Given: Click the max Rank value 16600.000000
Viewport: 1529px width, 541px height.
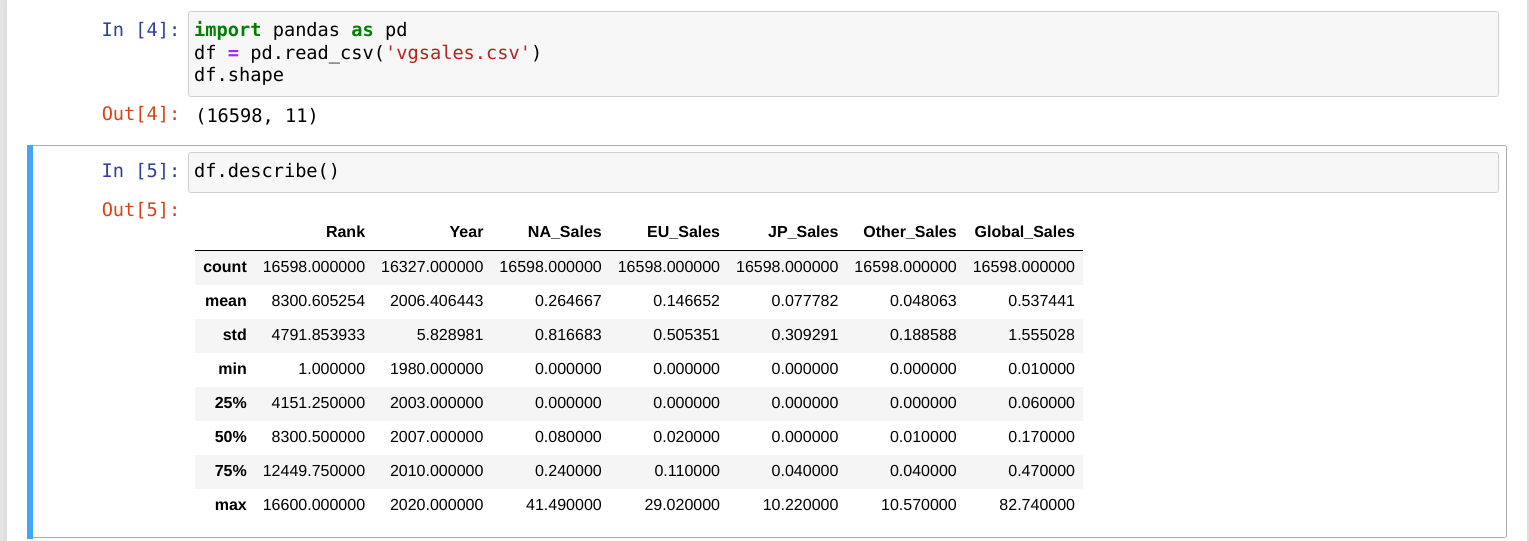Looking at the screenshot, I should (x=314, y=505).
